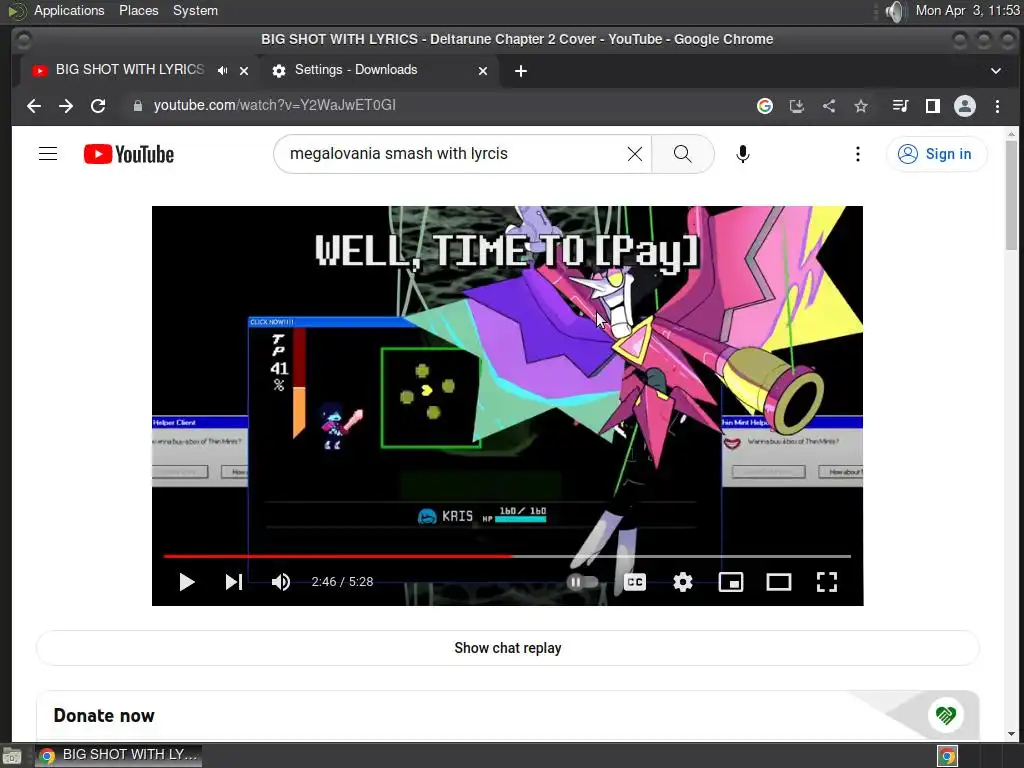Enter full screen mode

point(827,582)
